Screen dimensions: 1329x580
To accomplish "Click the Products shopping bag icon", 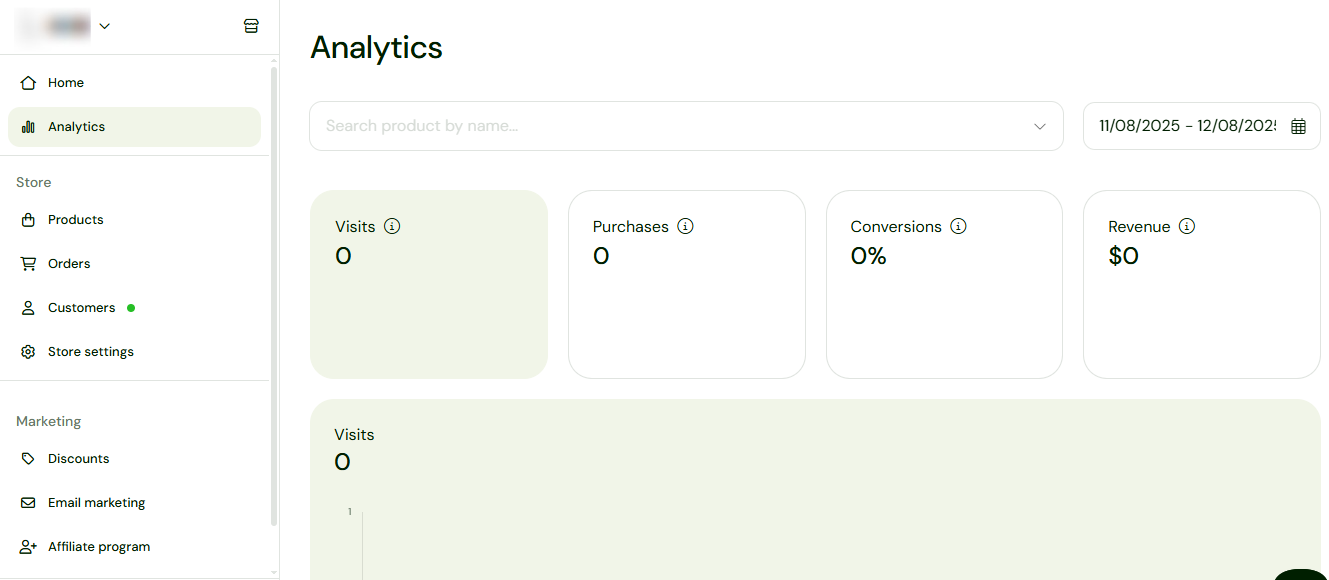I will 29,219.
